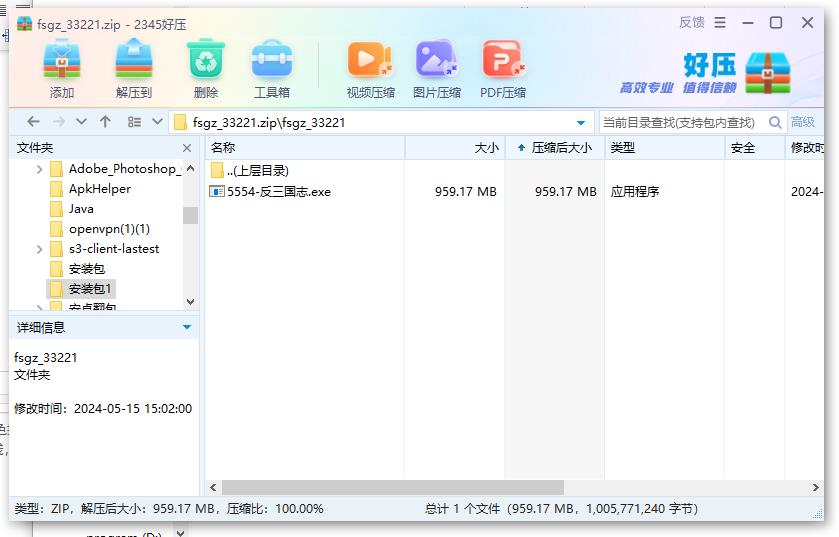
Task: Go back with the left arrow
Action: click(x=33, y=122)
